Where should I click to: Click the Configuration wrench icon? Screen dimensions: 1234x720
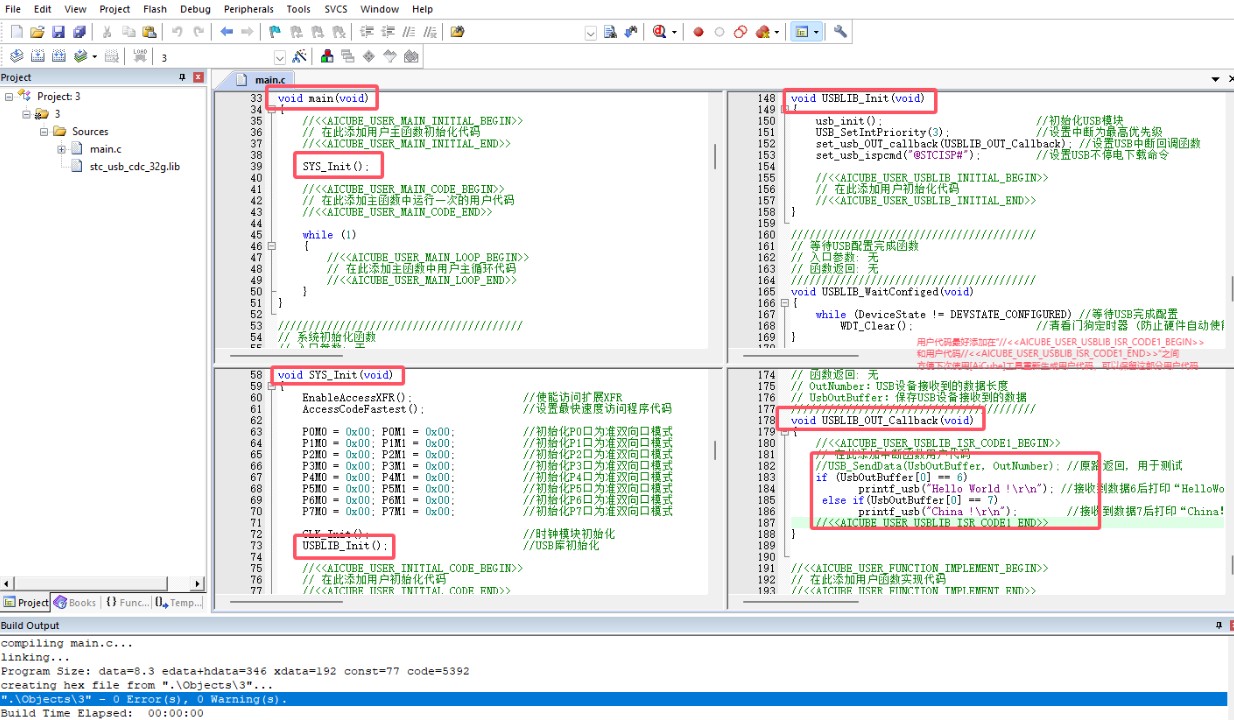[840, 32]
